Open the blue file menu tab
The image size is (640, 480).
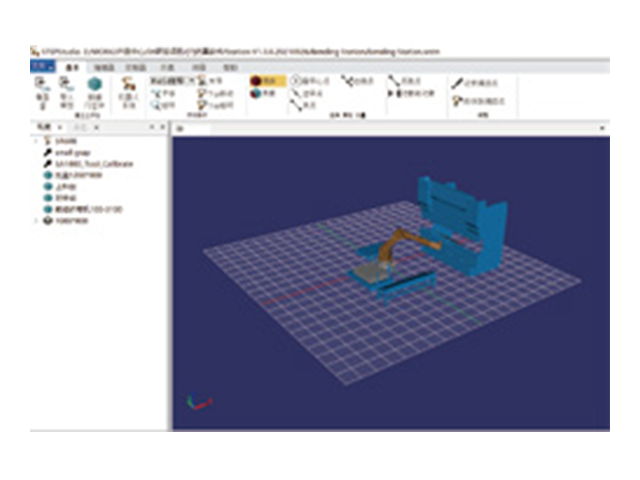[42, 66]
